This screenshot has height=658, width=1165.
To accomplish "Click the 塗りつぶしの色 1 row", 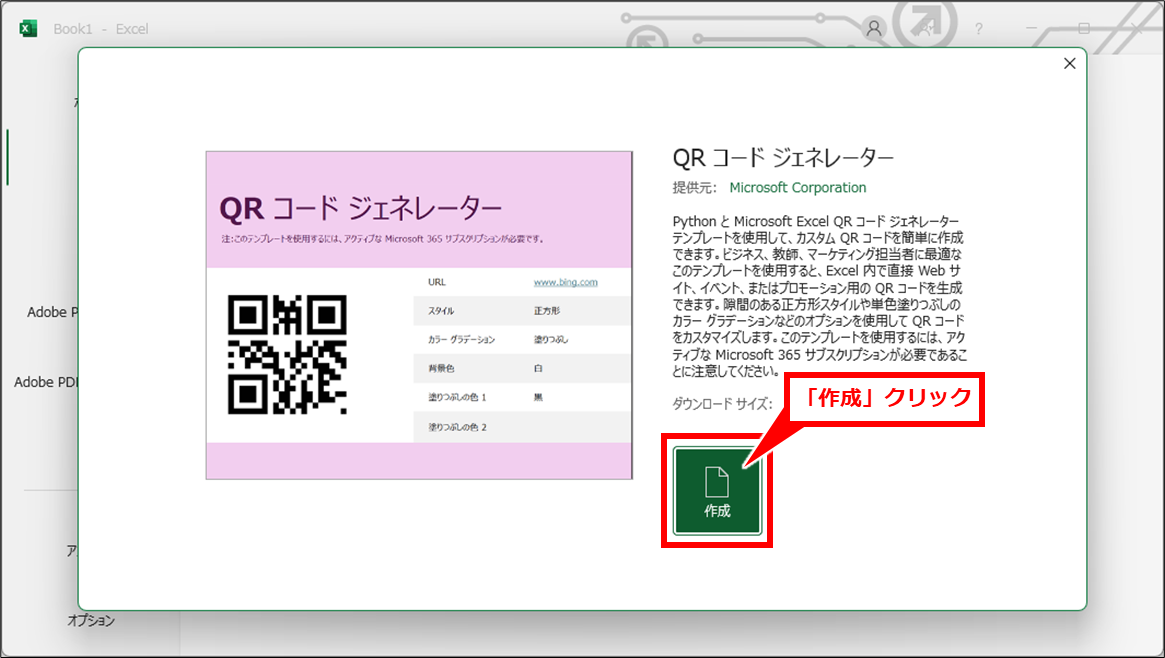I will point(522,397).
